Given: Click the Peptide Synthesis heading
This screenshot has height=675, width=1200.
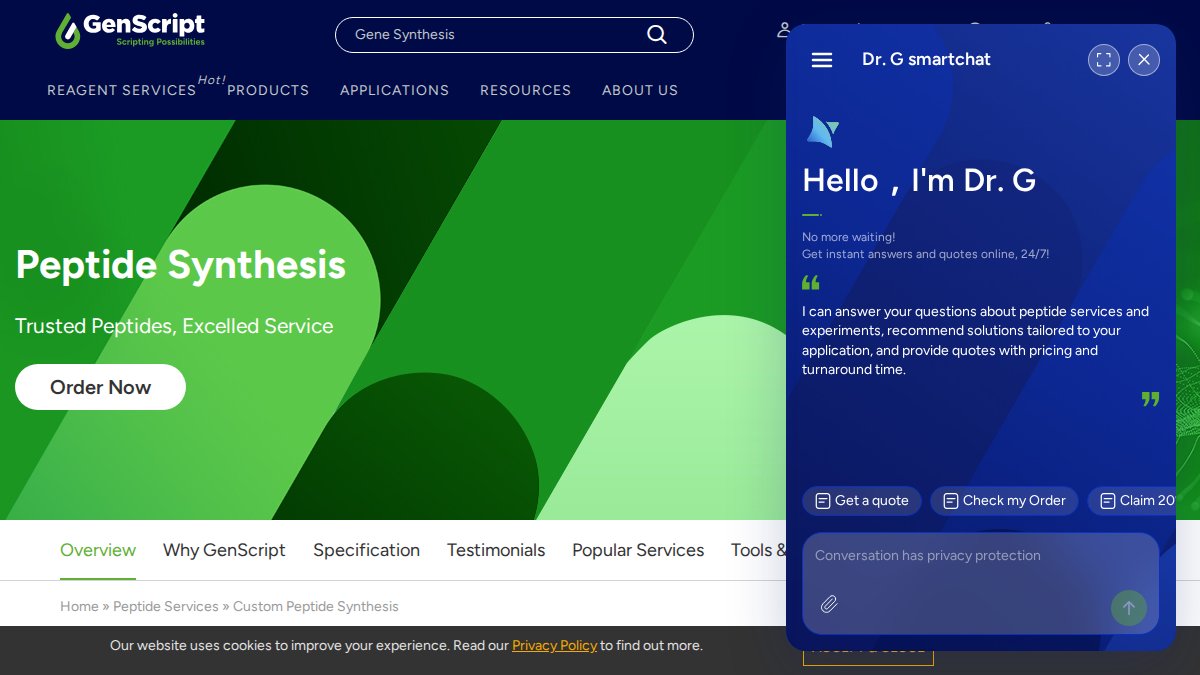Looking at the screenshot, I should click(181, 265).
